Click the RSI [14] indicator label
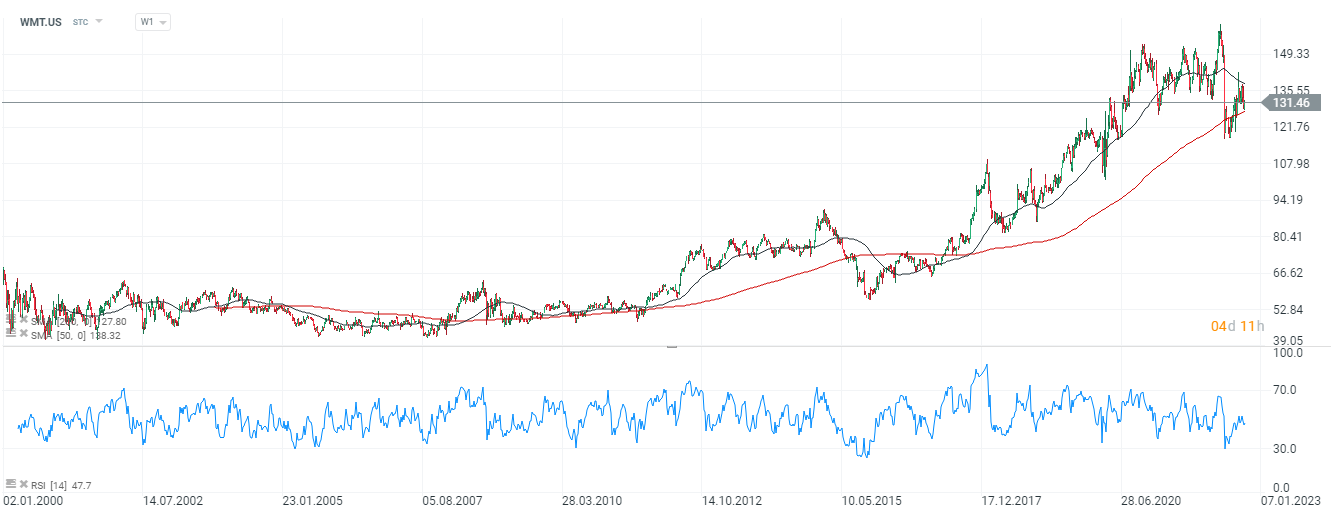This screenshot has width=1333, height=518. coord(50,484)
